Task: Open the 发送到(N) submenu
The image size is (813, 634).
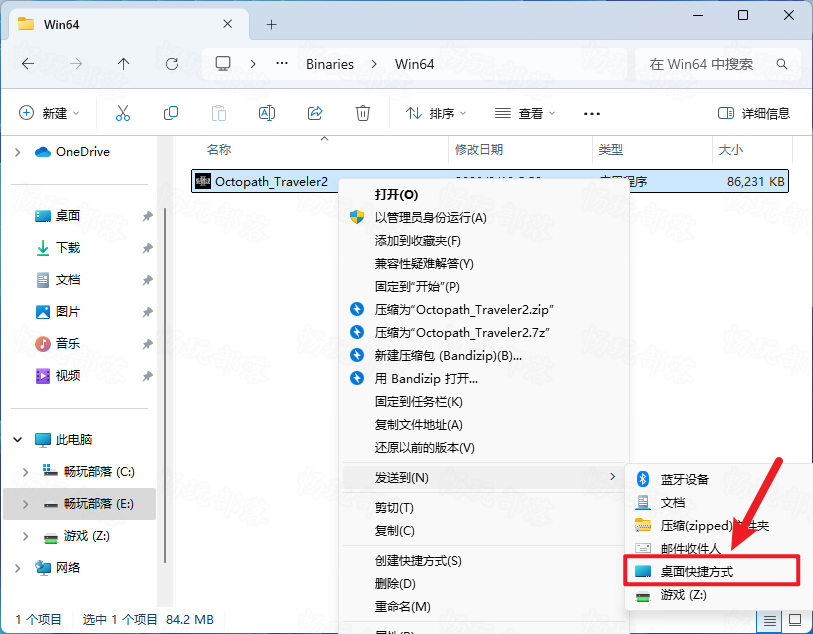Action: point(484,477)
